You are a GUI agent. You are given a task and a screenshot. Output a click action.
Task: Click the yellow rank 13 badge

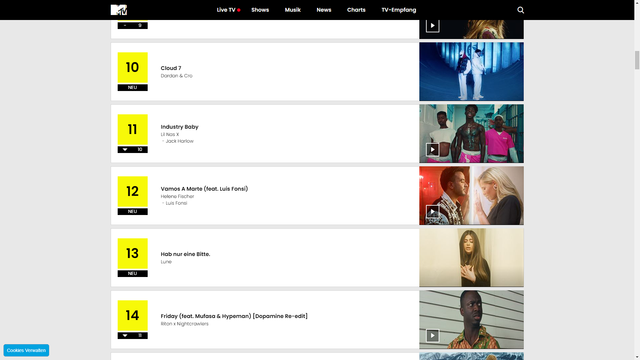pyautogui.click(x=133, y=253)
